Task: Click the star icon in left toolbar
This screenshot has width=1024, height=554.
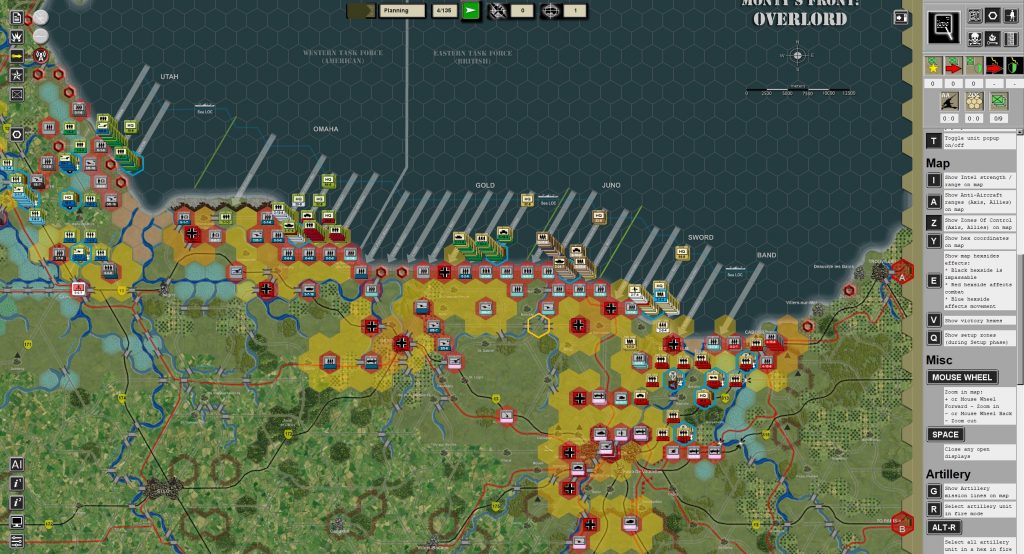Action: coord(17,75)
